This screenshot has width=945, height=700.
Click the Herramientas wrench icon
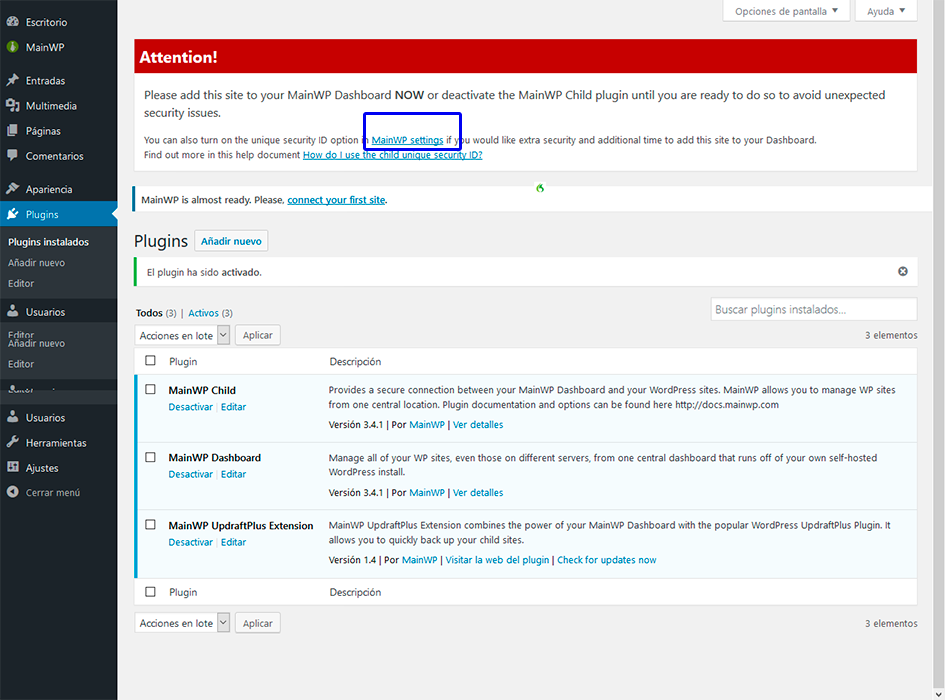[13, 443]
